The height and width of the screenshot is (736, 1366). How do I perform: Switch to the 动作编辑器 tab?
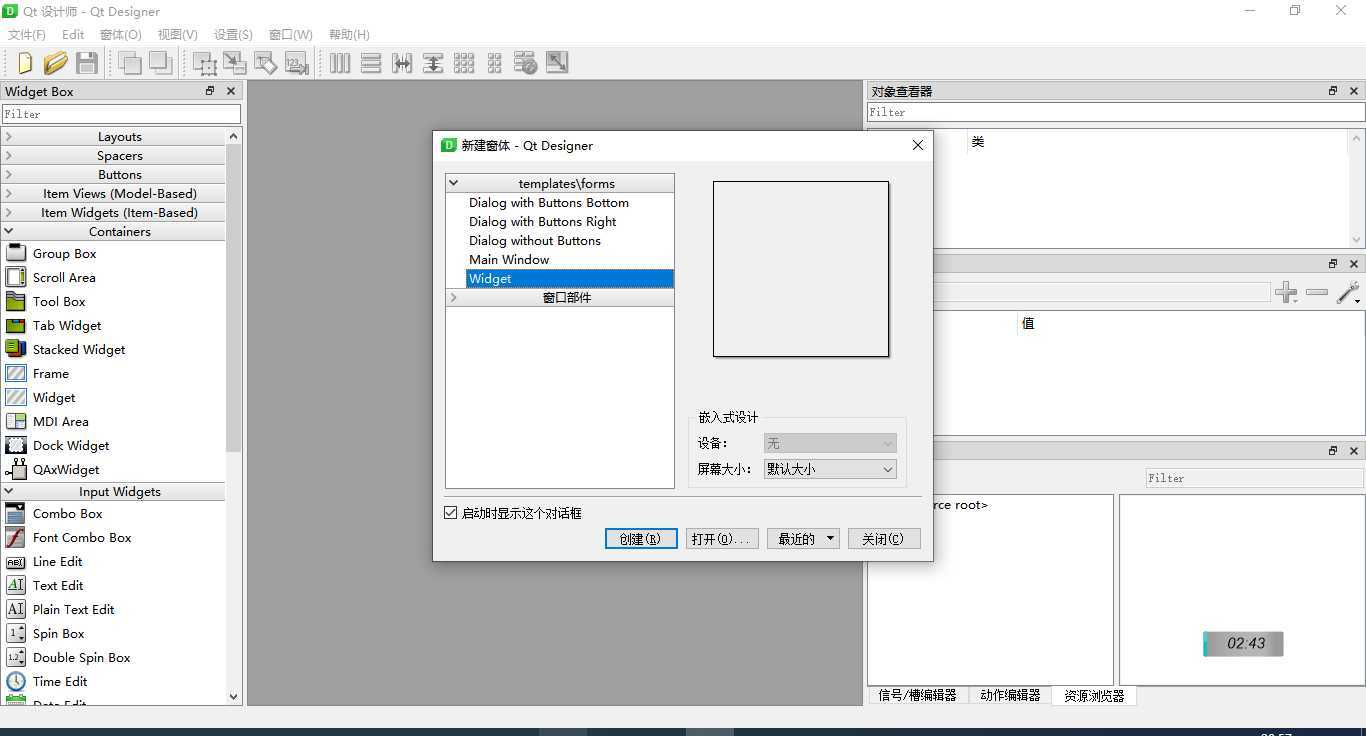(1010, 695)
